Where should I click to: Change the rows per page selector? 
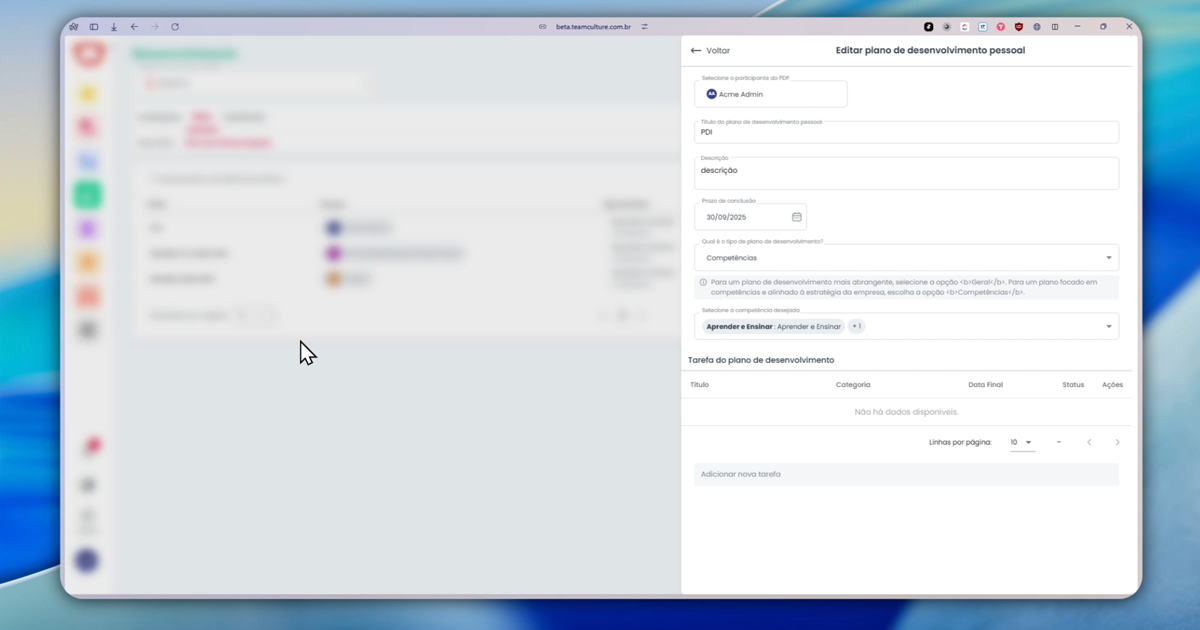(x=1021, y=442)
